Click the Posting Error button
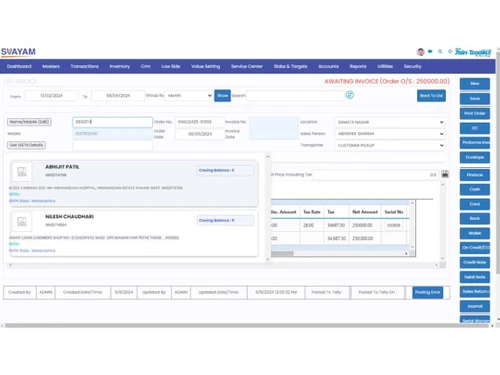Screen dimensions: 500x375 428,292
